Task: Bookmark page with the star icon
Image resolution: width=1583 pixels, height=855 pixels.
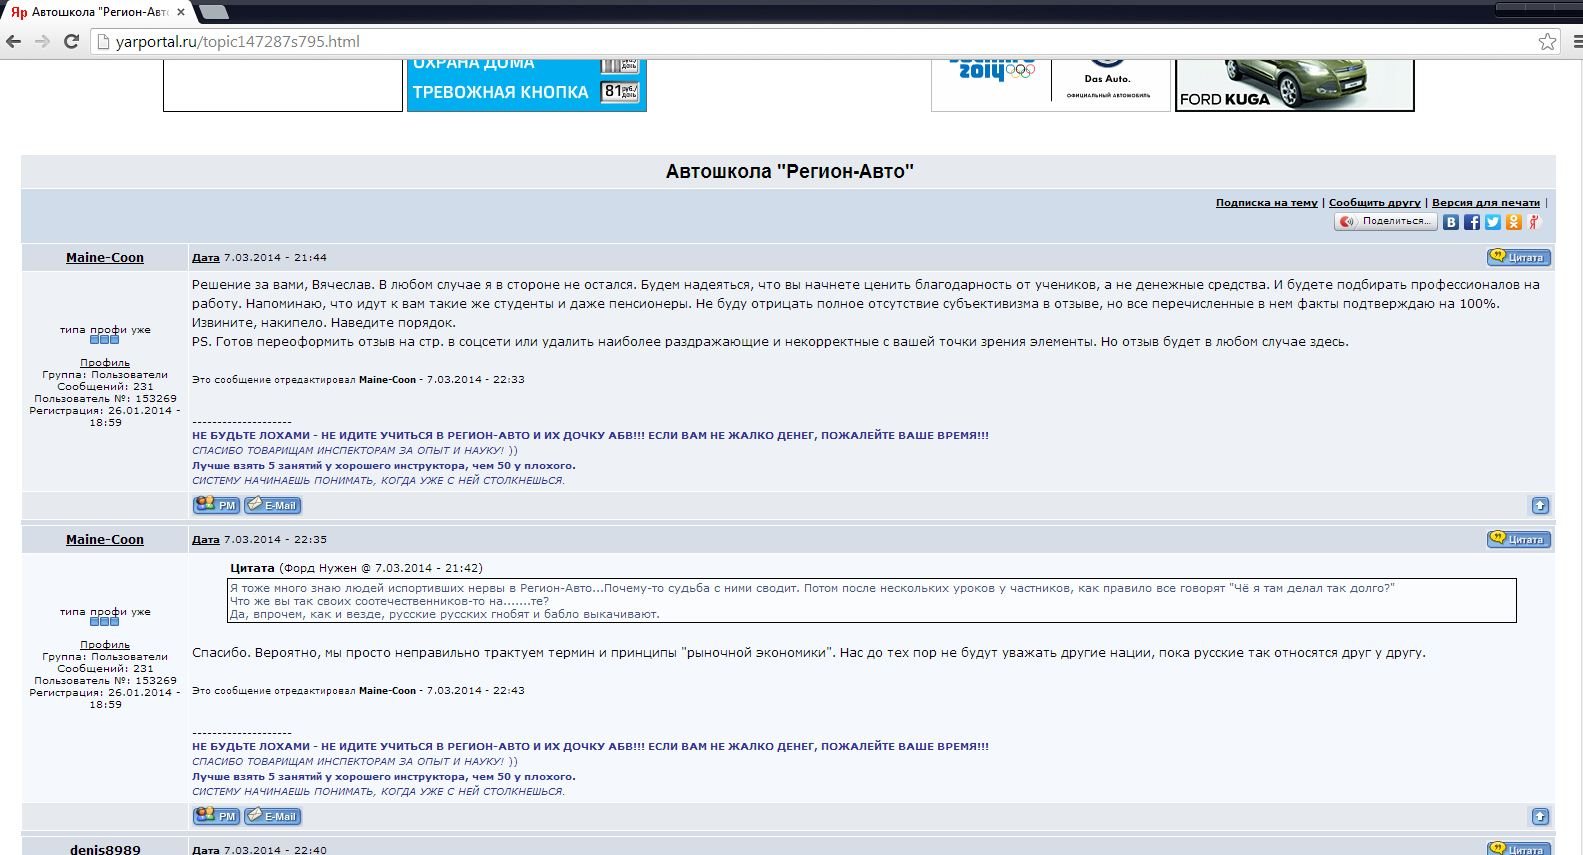Action: [x=1547, y=41]
